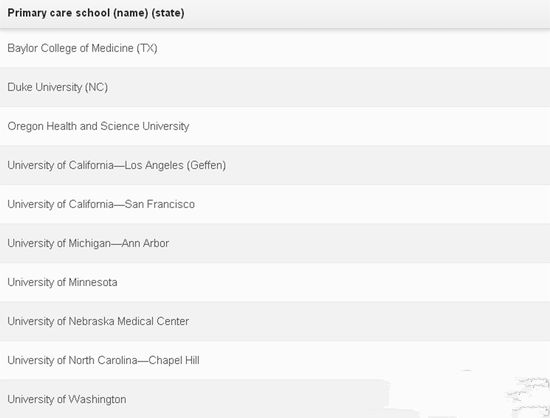Click the Primary care school column header

275,13
